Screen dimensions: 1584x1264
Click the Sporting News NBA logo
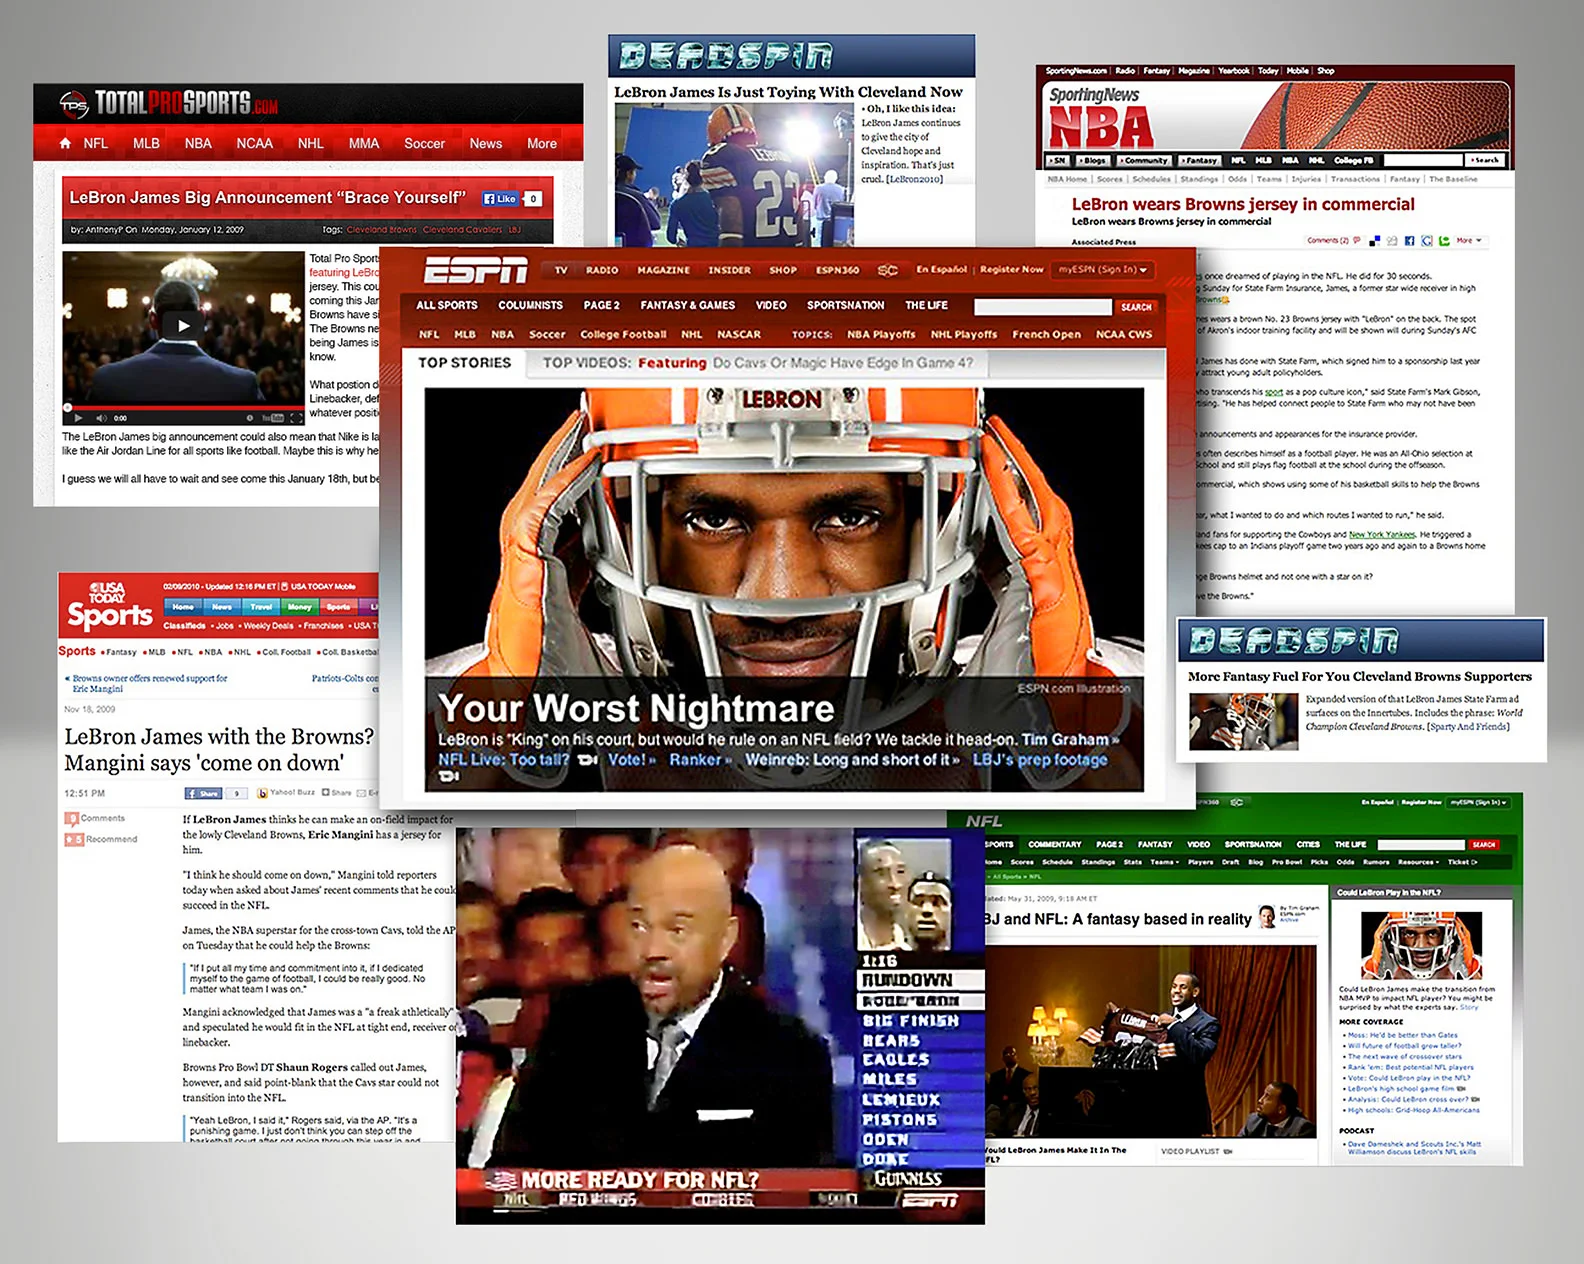pyautogui.click(x=1100, y=118)
